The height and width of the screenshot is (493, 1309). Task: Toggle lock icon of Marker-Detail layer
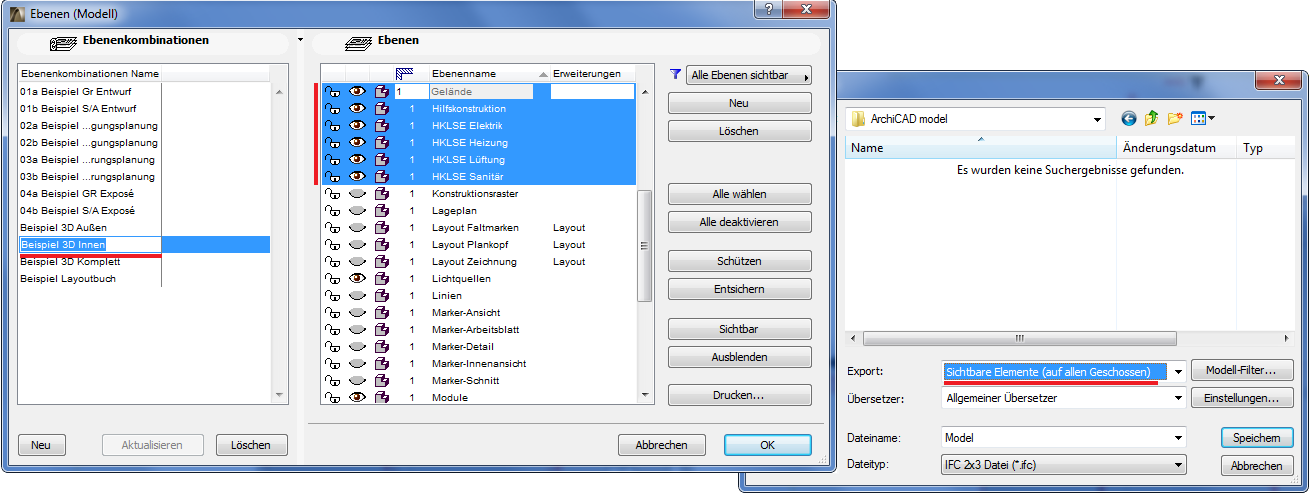[332, 346]
